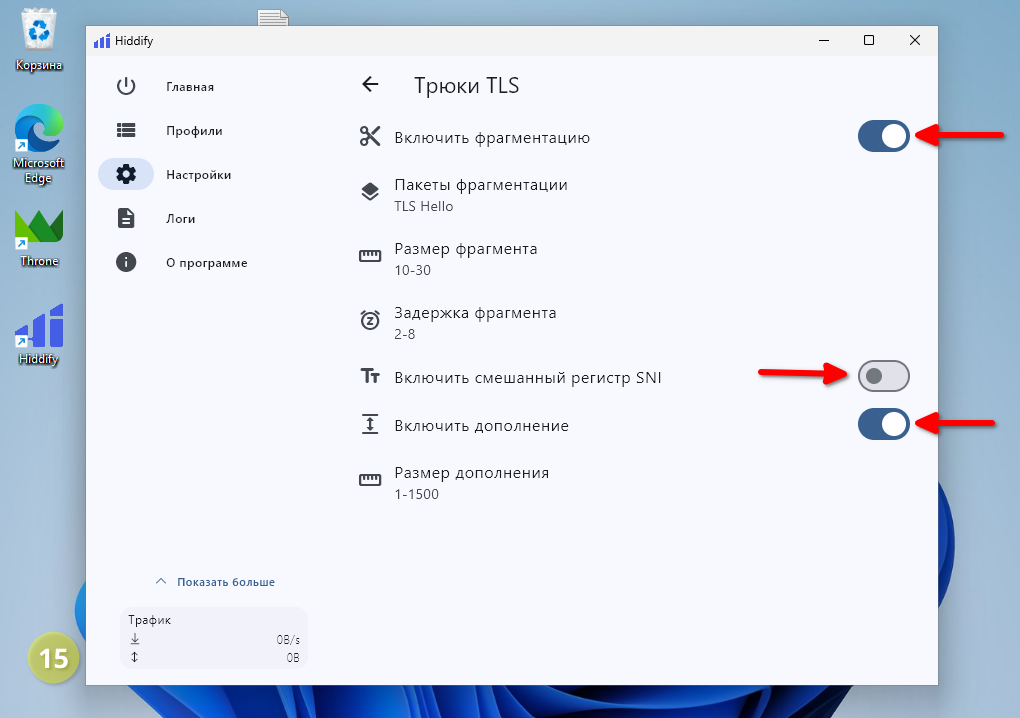Click the list icon for Профили

pyautogui.click(x=126, y=130)
